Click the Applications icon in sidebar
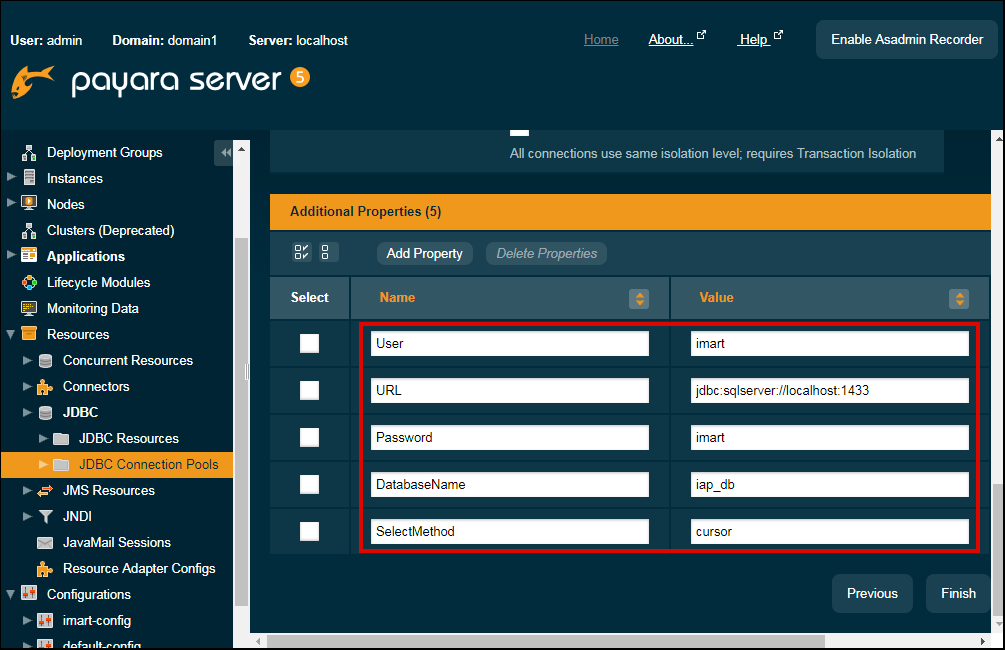This screenshot has width=1005, height=650. [x=29, y=255]
